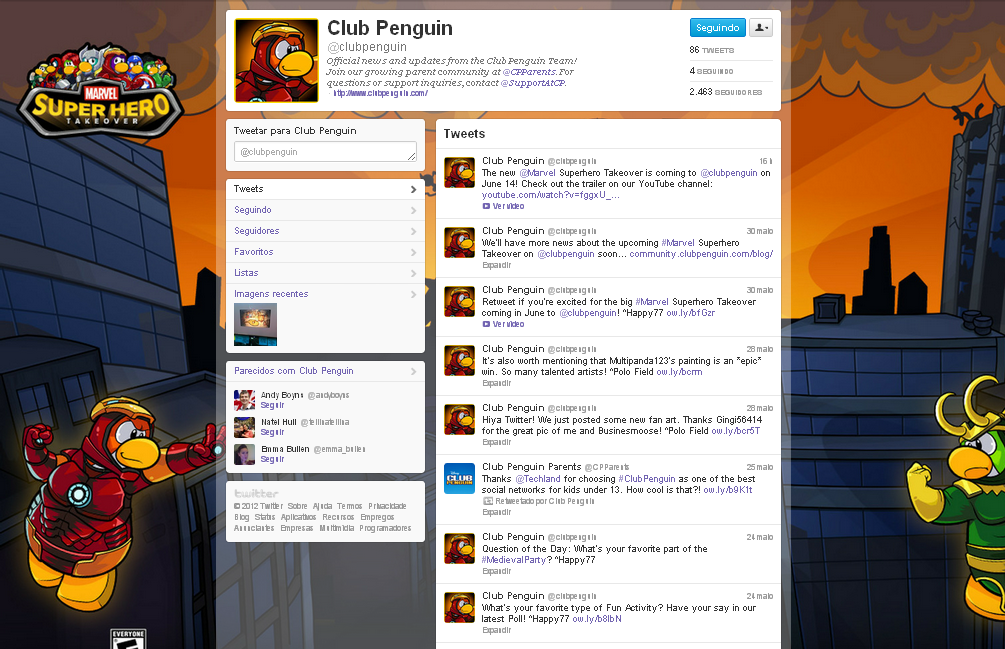Open the @CPParents mention in bio
Screen dimensions: 1005x649
pos(529,72)
